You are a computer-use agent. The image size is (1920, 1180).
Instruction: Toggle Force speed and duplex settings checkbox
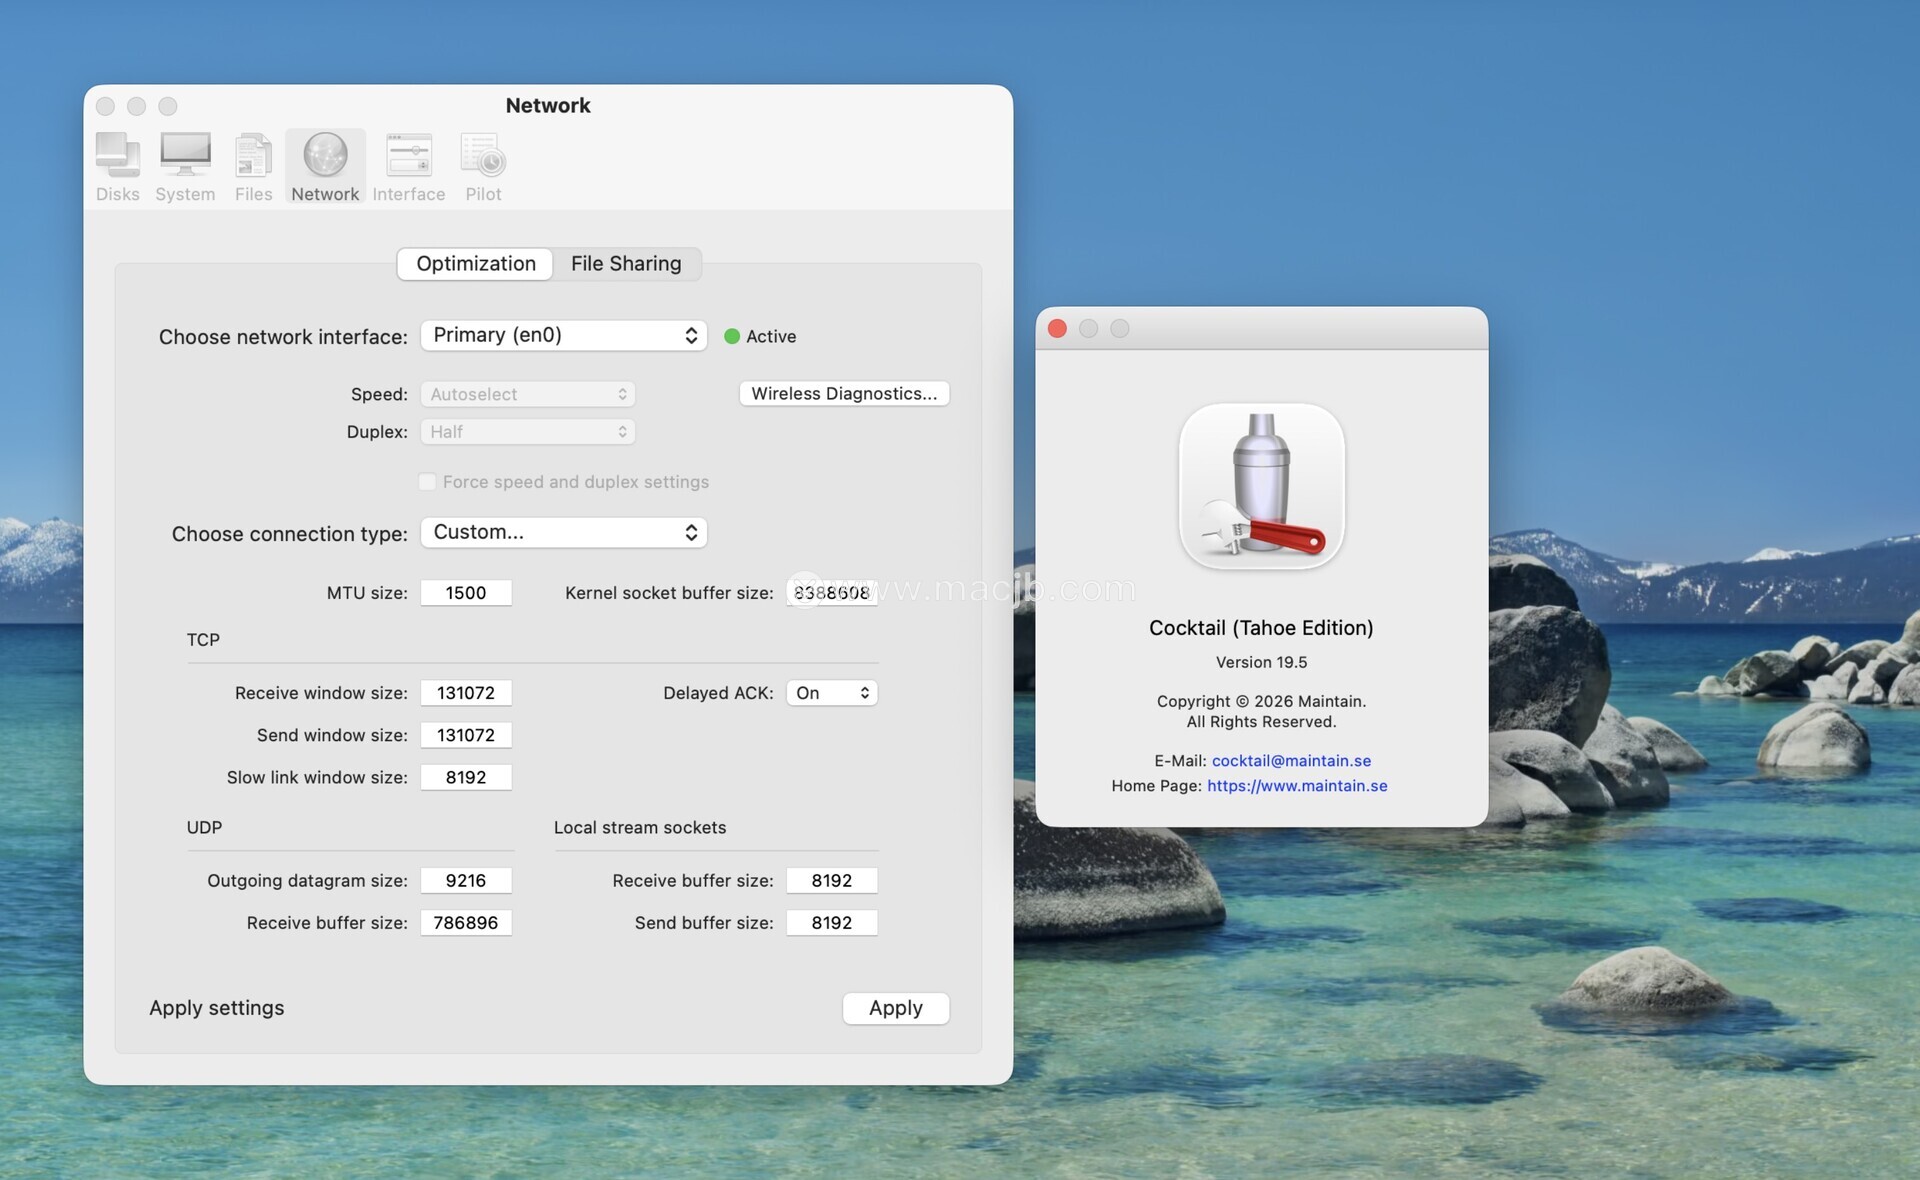click(x=428, y=482)
